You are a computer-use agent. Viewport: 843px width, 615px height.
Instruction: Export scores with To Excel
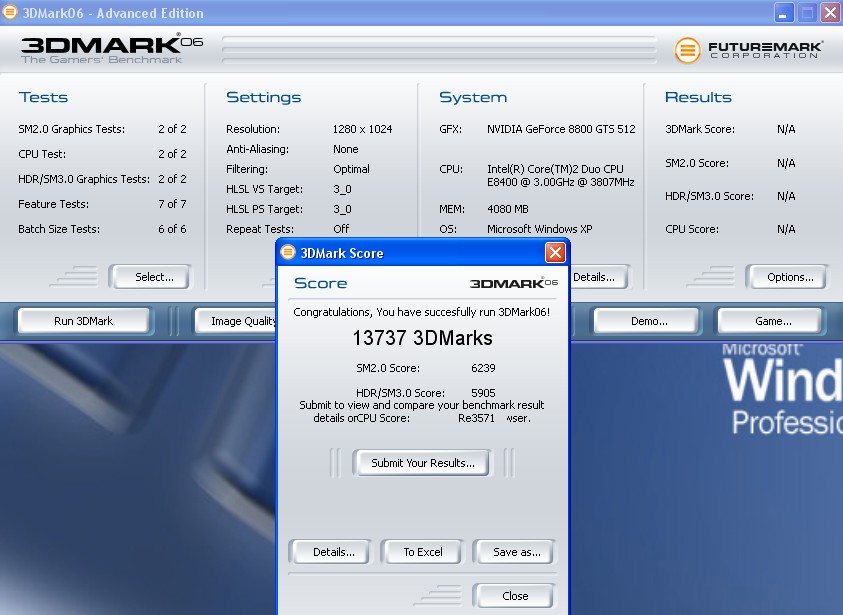pos(422,552)
